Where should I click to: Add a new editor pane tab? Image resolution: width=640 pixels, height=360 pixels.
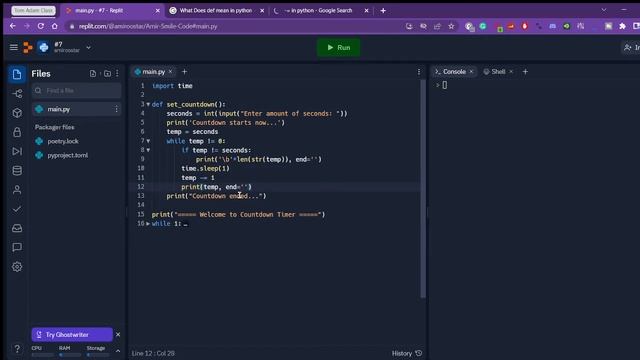click(184, 72)
